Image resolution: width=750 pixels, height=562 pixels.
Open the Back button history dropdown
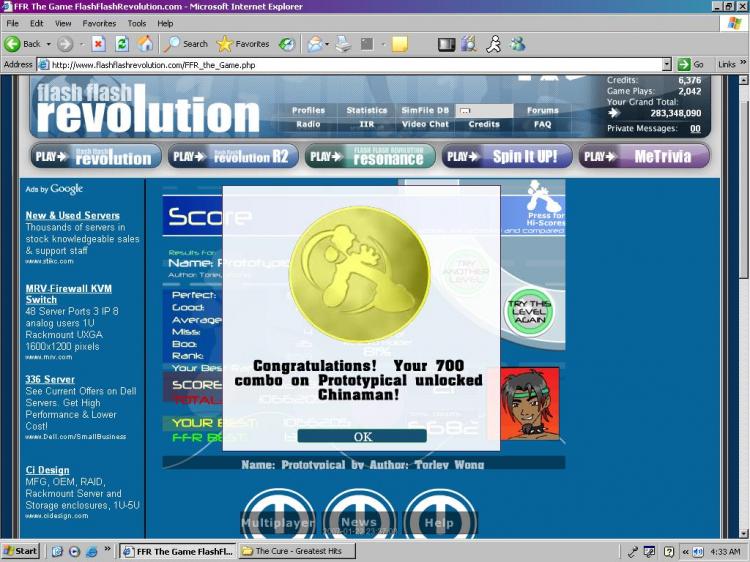pyautogui.click(x=48, y=44)
